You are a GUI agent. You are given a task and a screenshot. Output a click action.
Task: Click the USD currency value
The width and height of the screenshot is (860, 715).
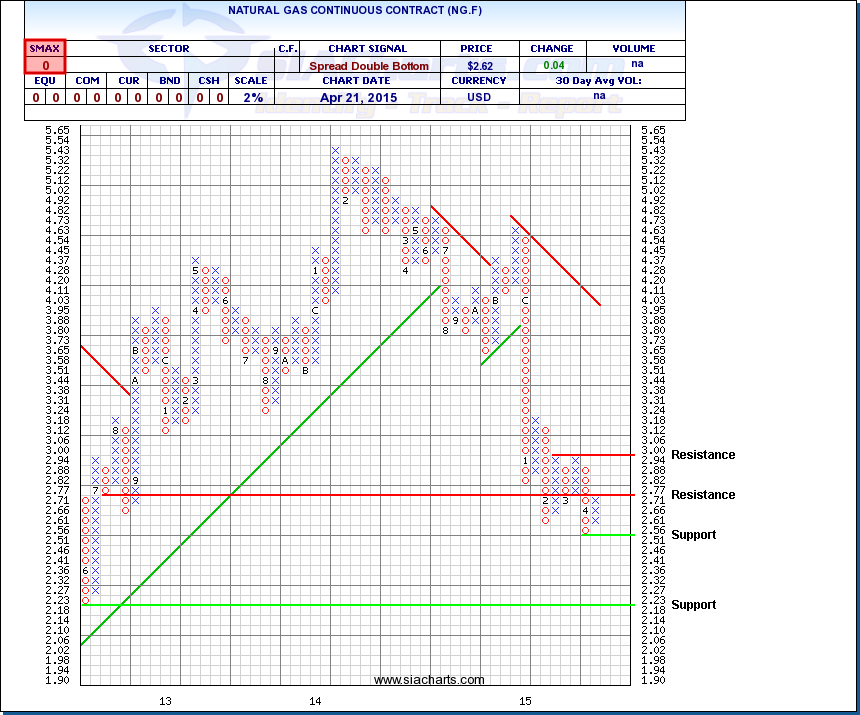tap(480, 97)
